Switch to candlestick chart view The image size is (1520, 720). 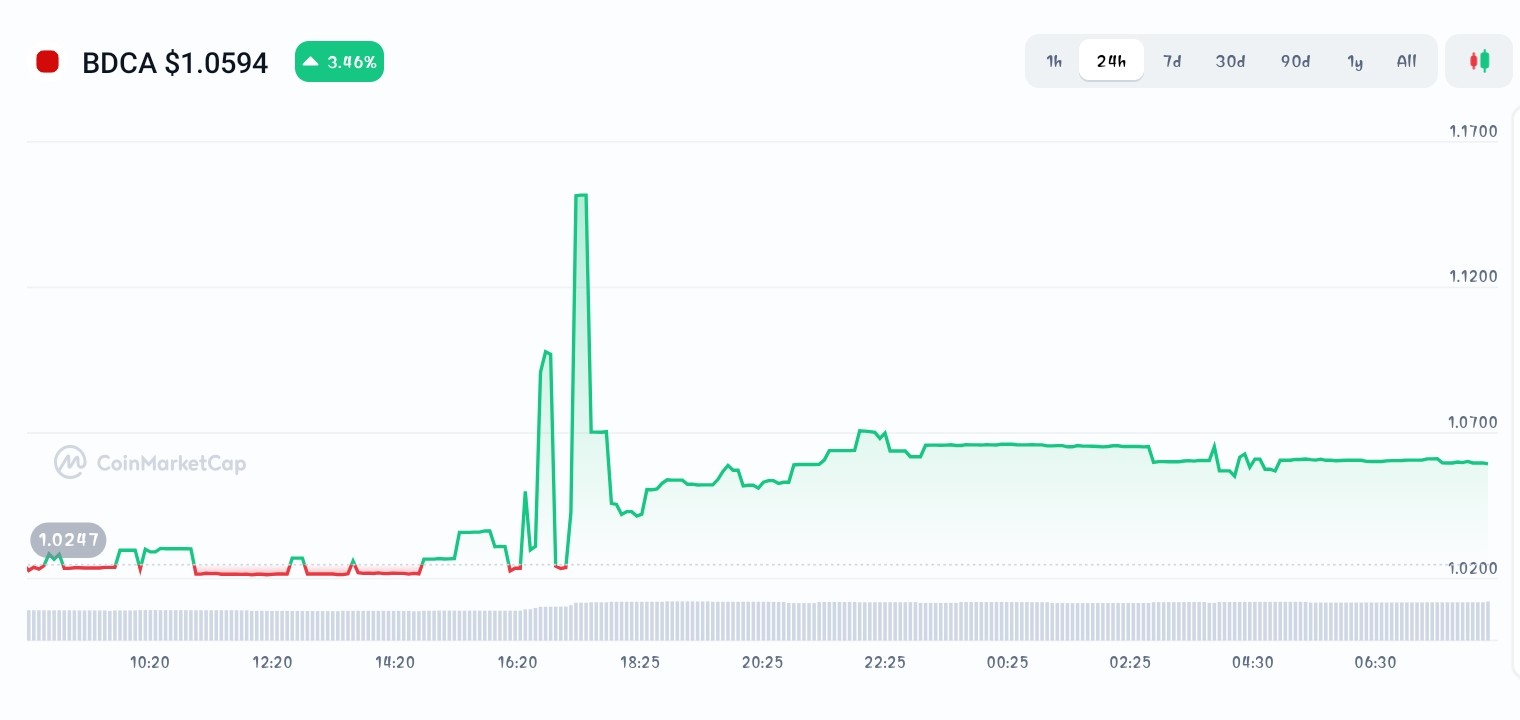[1479, 61]
